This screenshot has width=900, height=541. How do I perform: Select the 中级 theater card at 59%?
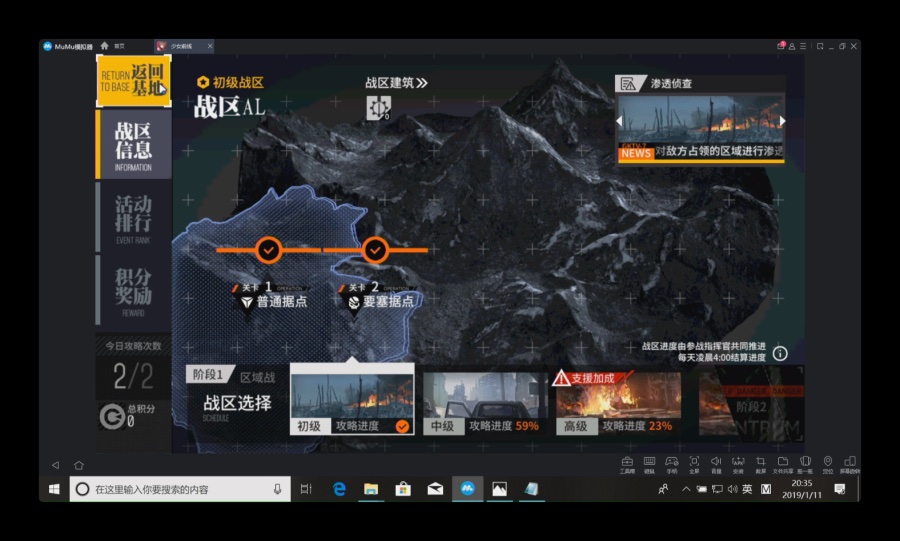point(484,403)
